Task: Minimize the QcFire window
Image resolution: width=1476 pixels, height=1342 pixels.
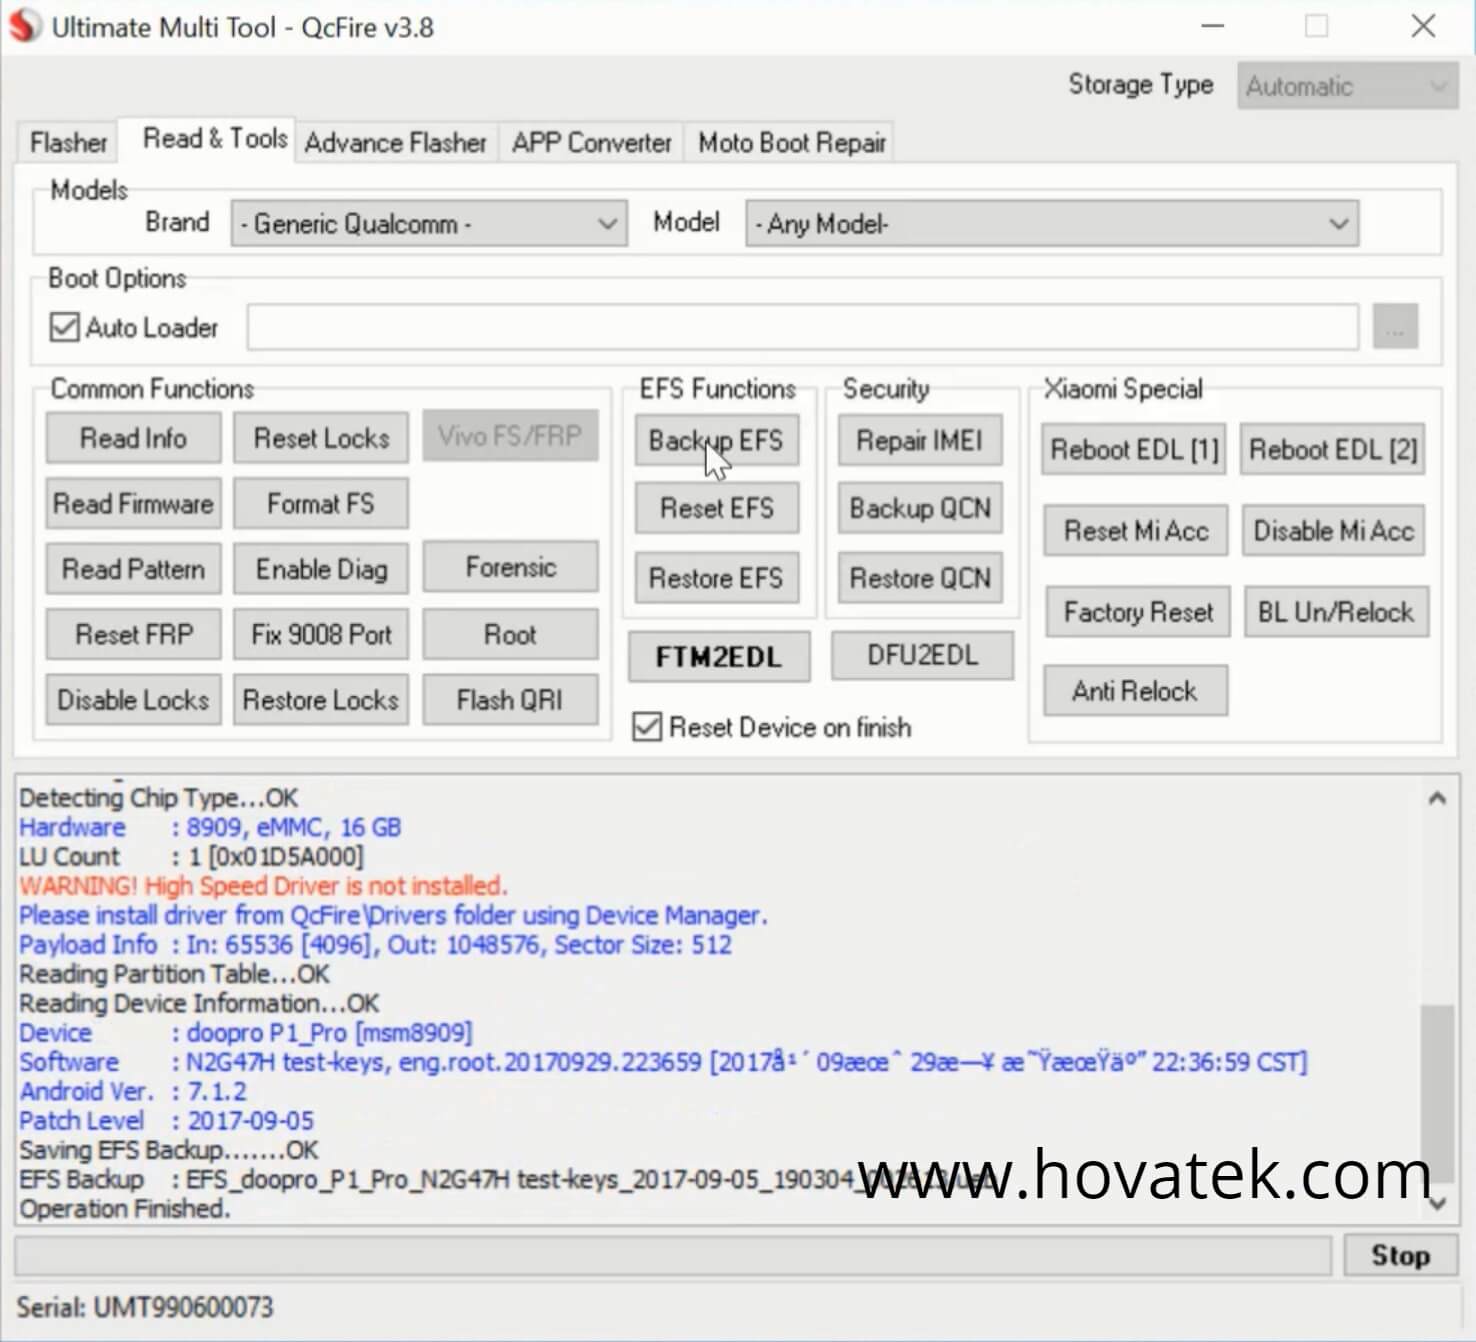Action: (x=1213, y=26)
